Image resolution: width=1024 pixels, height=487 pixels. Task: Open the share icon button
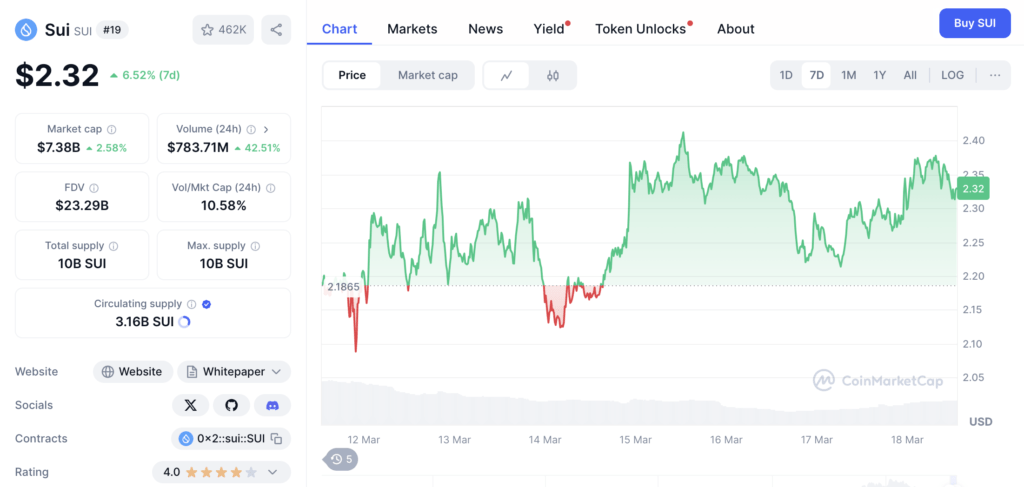point(276,29)
